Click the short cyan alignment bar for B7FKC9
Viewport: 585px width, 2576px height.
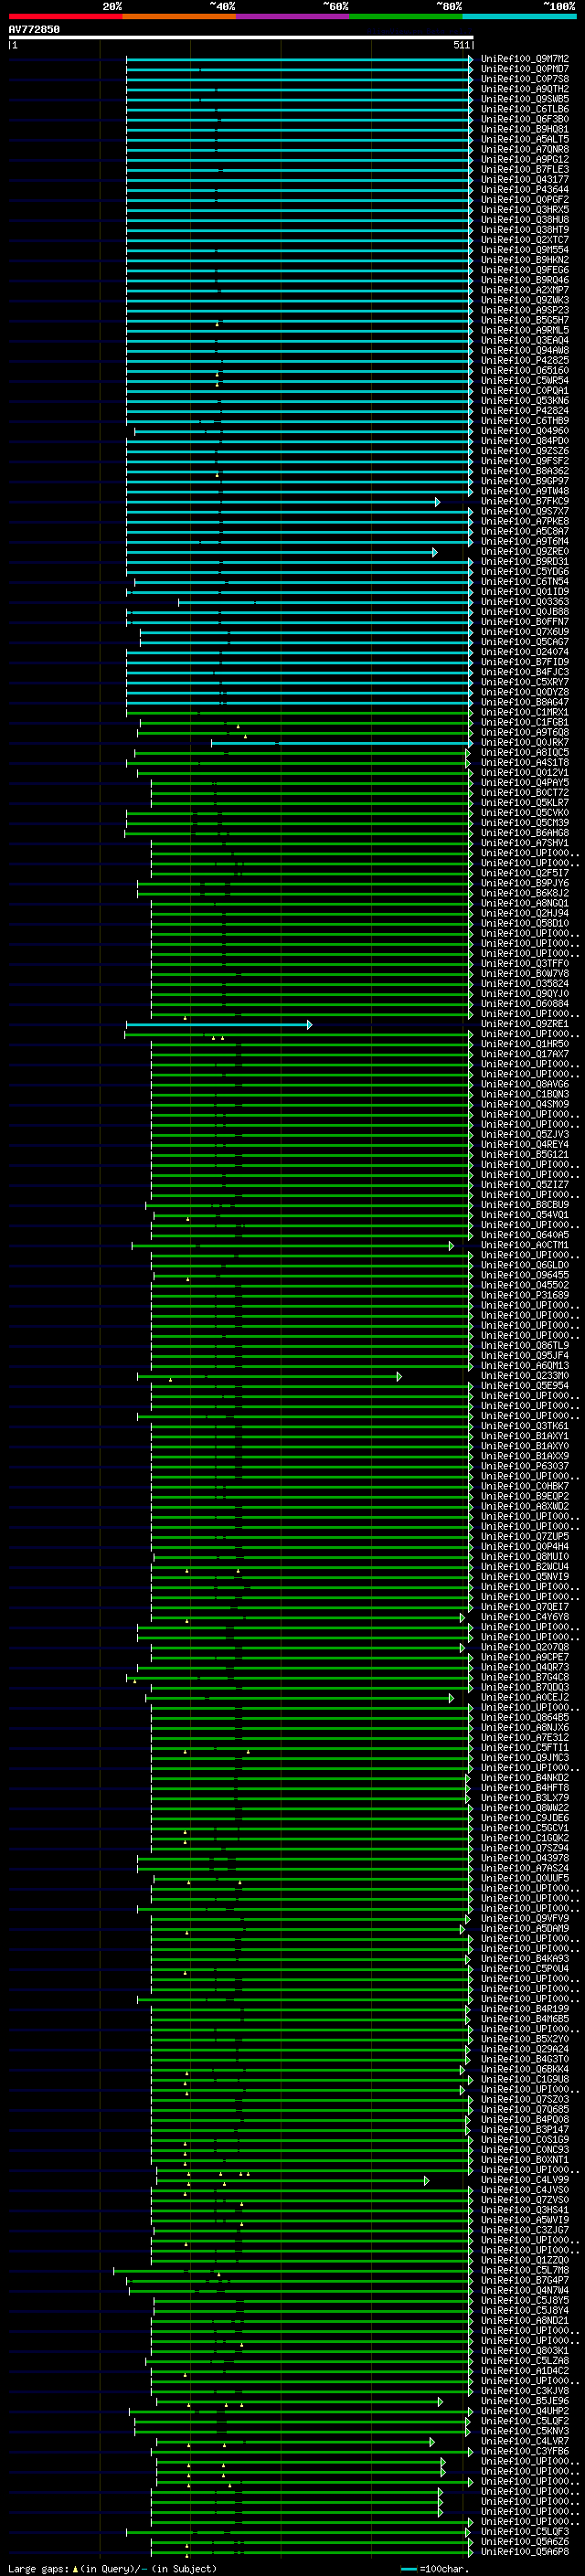point(283,502)
